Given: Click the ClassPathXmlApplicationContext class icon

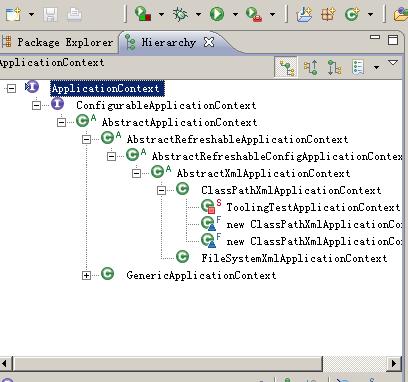Looking at the screenshot, I should [x=183, y=189].
